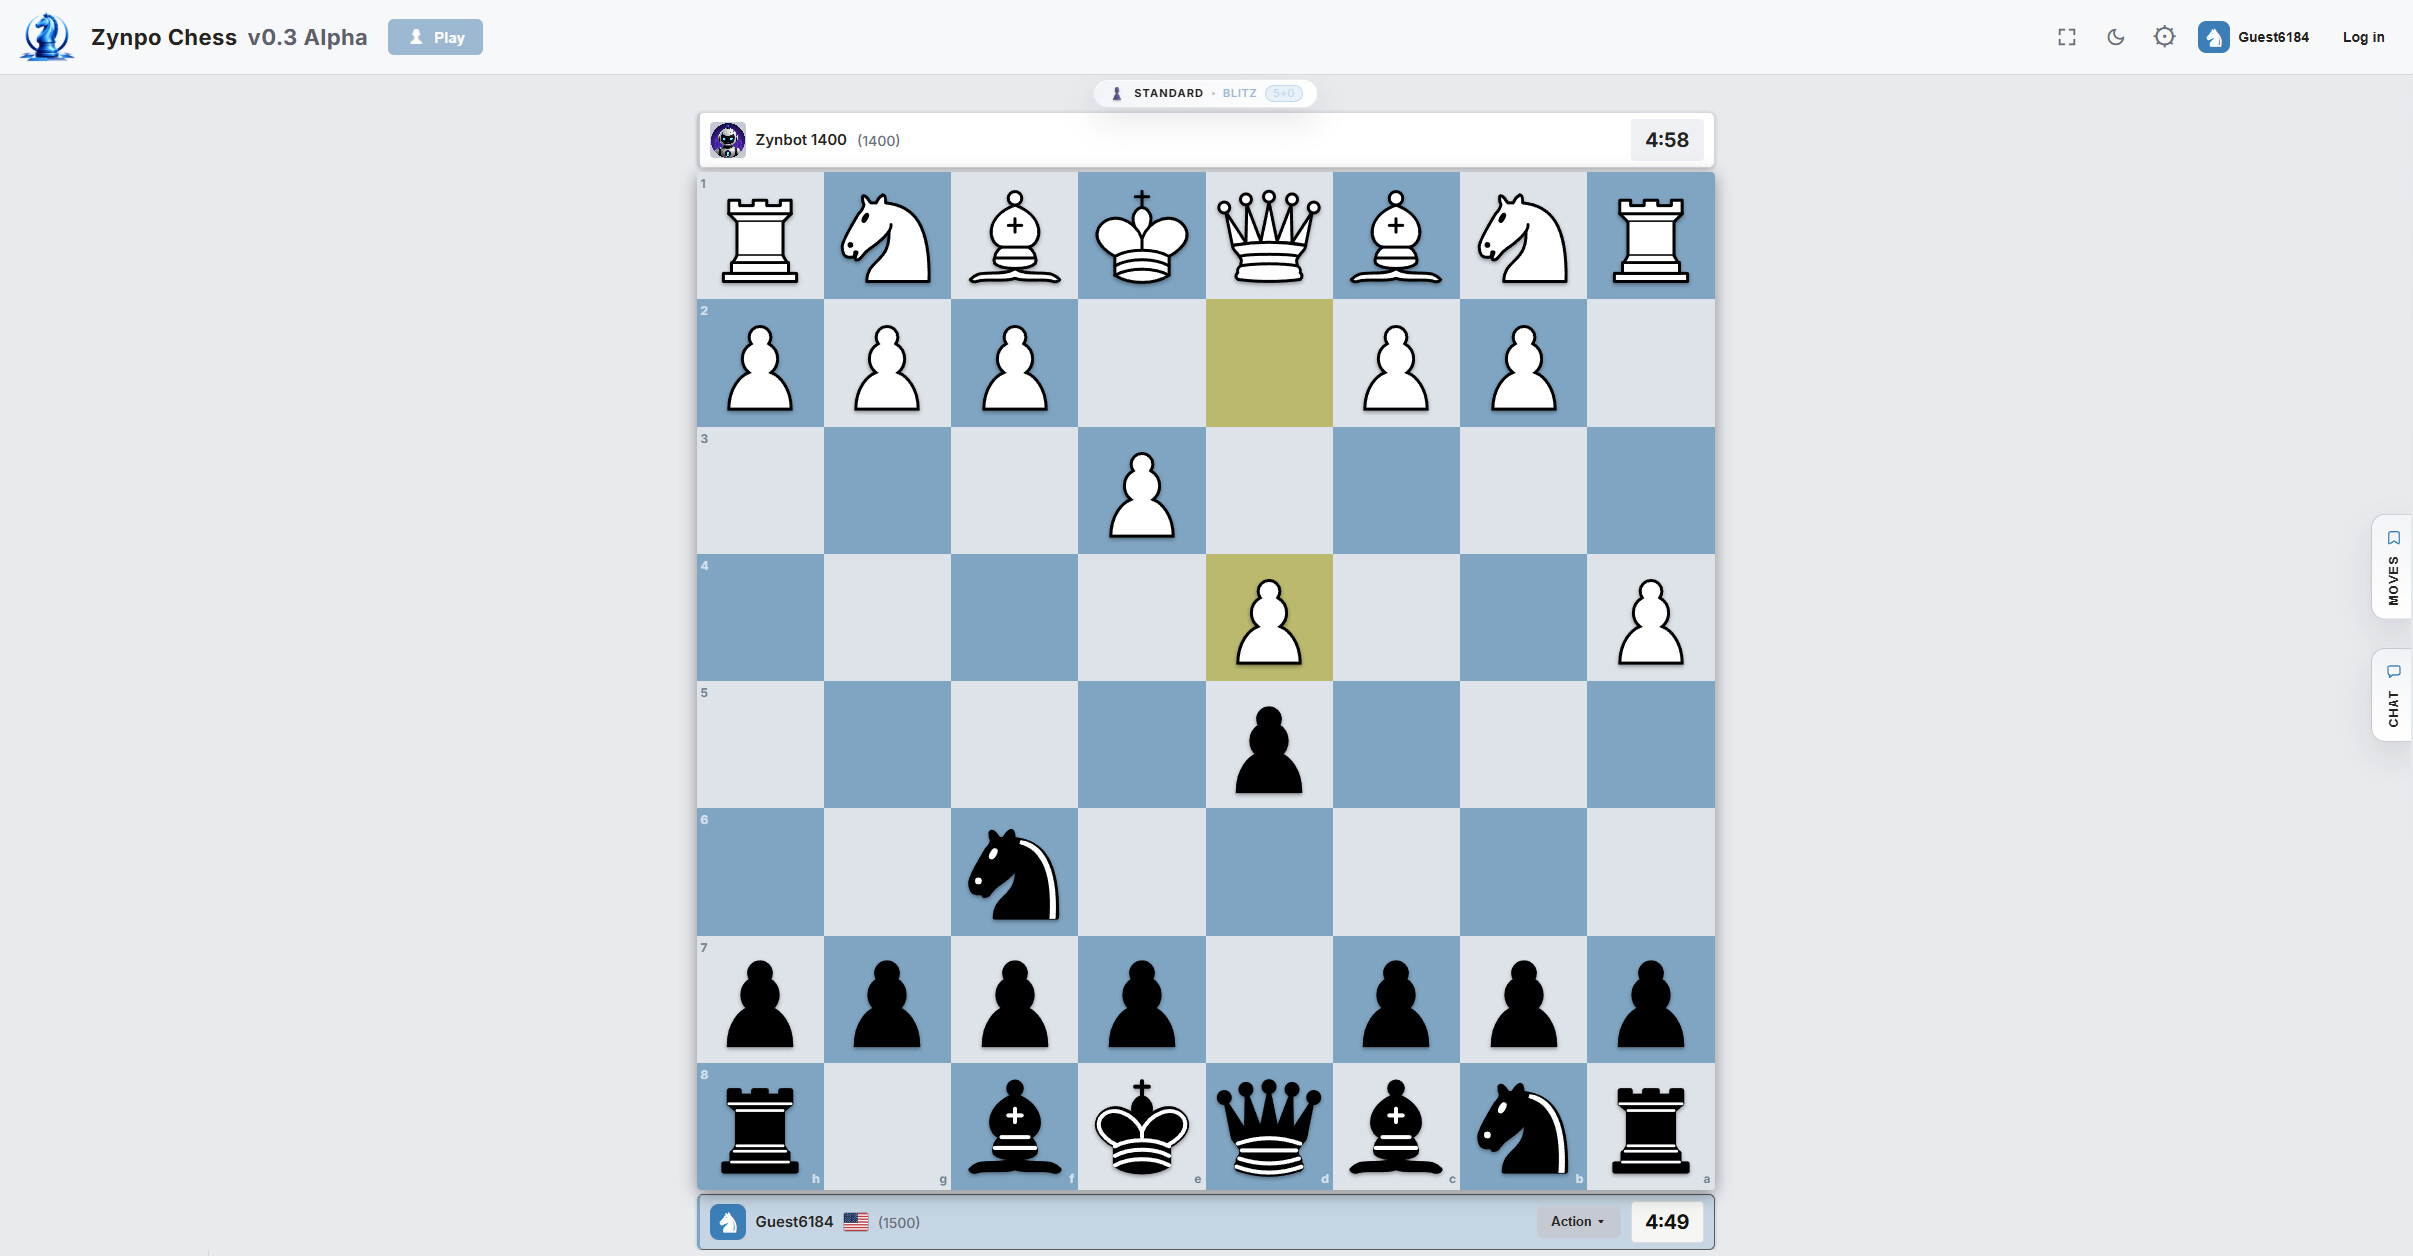2413x1256 pixels.
Task: Click the white rook on h1
Action: [760, 236]
